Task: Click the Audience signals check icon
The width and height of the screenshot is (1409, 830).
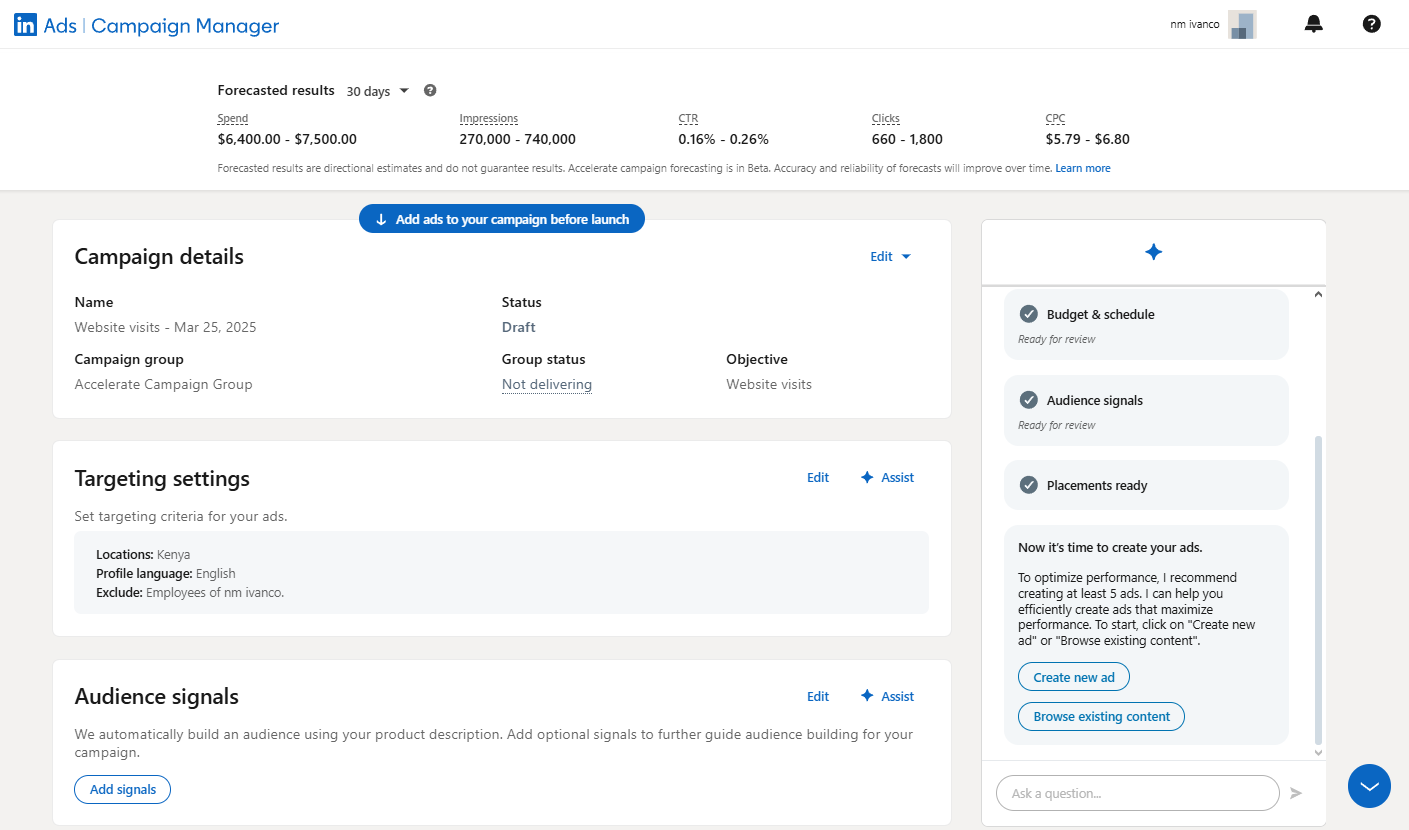Action: click(x=1028, y=400)
